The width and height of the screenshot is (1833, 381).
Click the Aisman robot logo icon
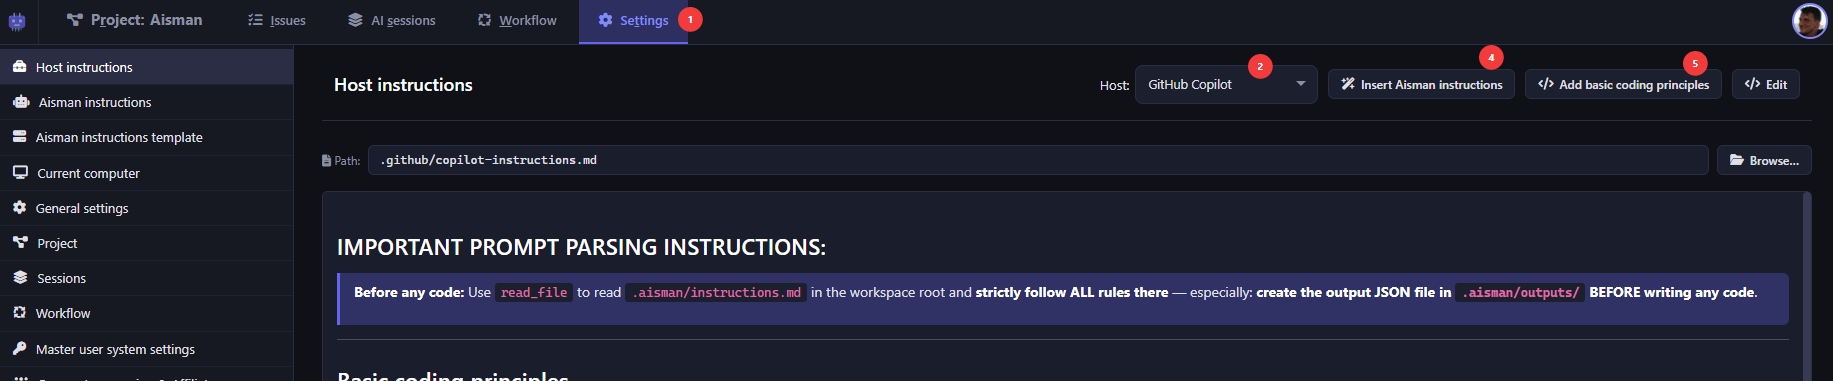click(17, 21)
